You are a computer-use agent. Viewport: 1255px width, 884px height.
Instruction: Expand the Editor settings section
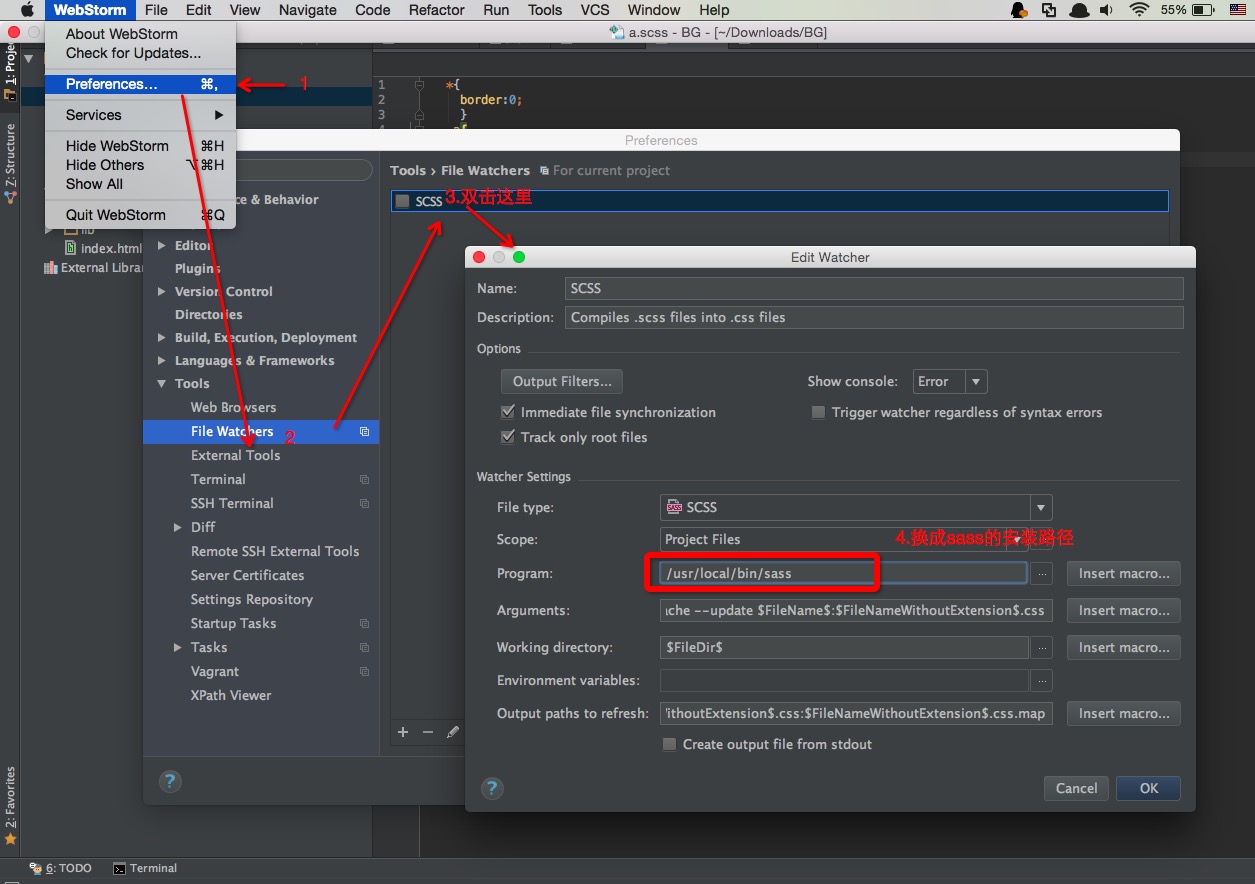(162, 245)
